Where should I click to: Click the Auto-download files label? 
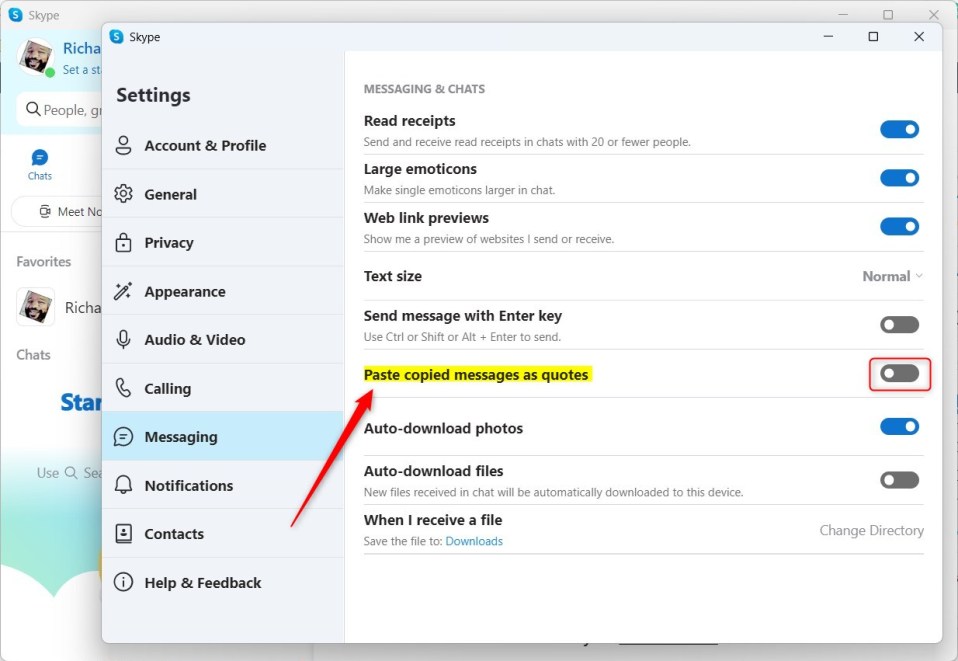(x=434, y=471)
